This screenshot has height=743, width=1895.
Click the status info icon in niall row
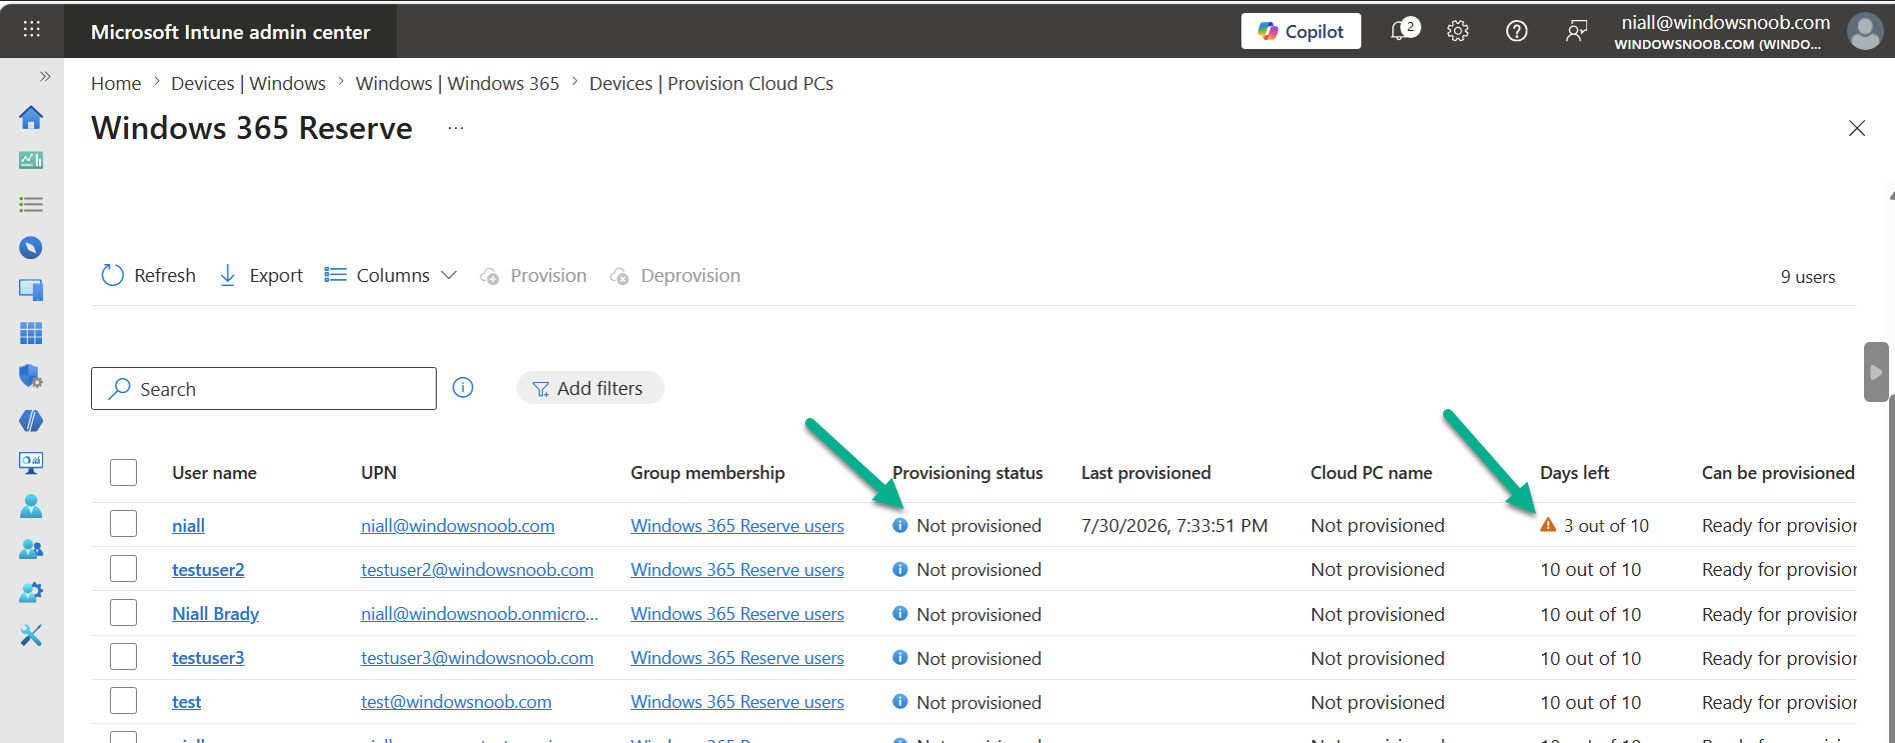[900, 525]
